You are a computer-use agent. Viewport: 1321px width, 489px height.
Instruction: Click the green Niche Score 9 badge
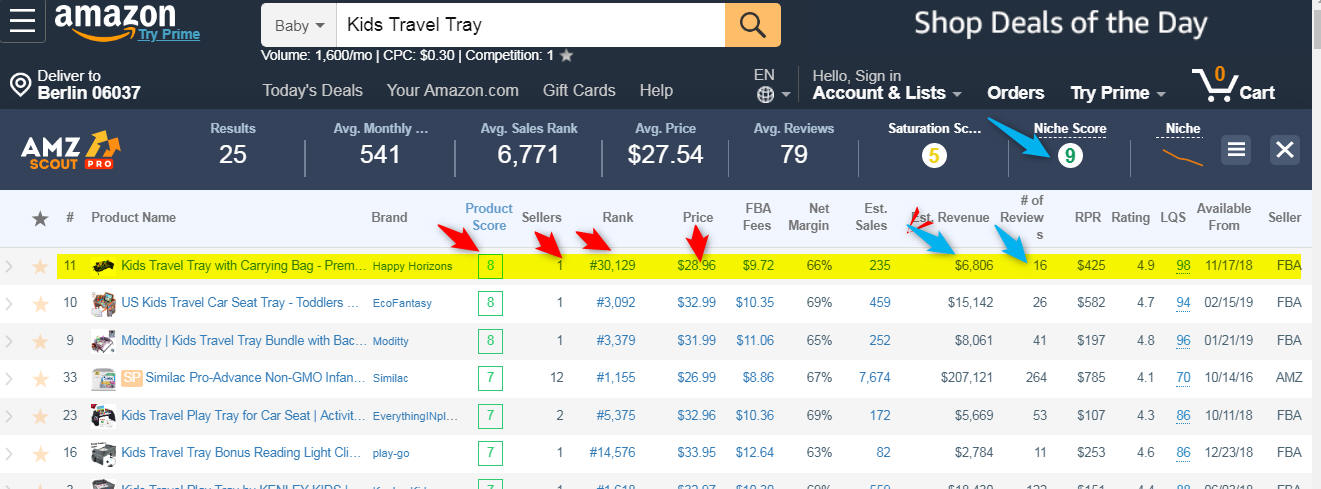[1069, 156]
